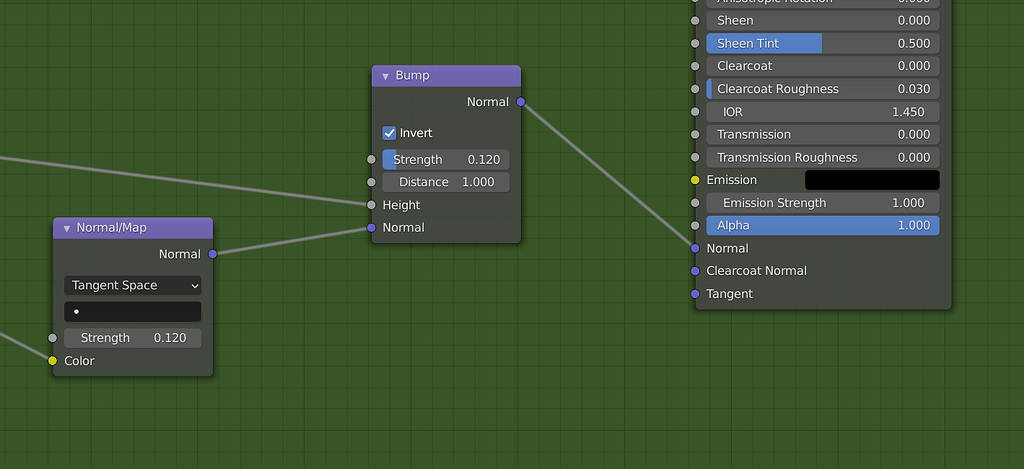The height and width of the screenshot is (469, 1024).
Task: Click the Bump node Normal input socket
Action: [371, 227]
